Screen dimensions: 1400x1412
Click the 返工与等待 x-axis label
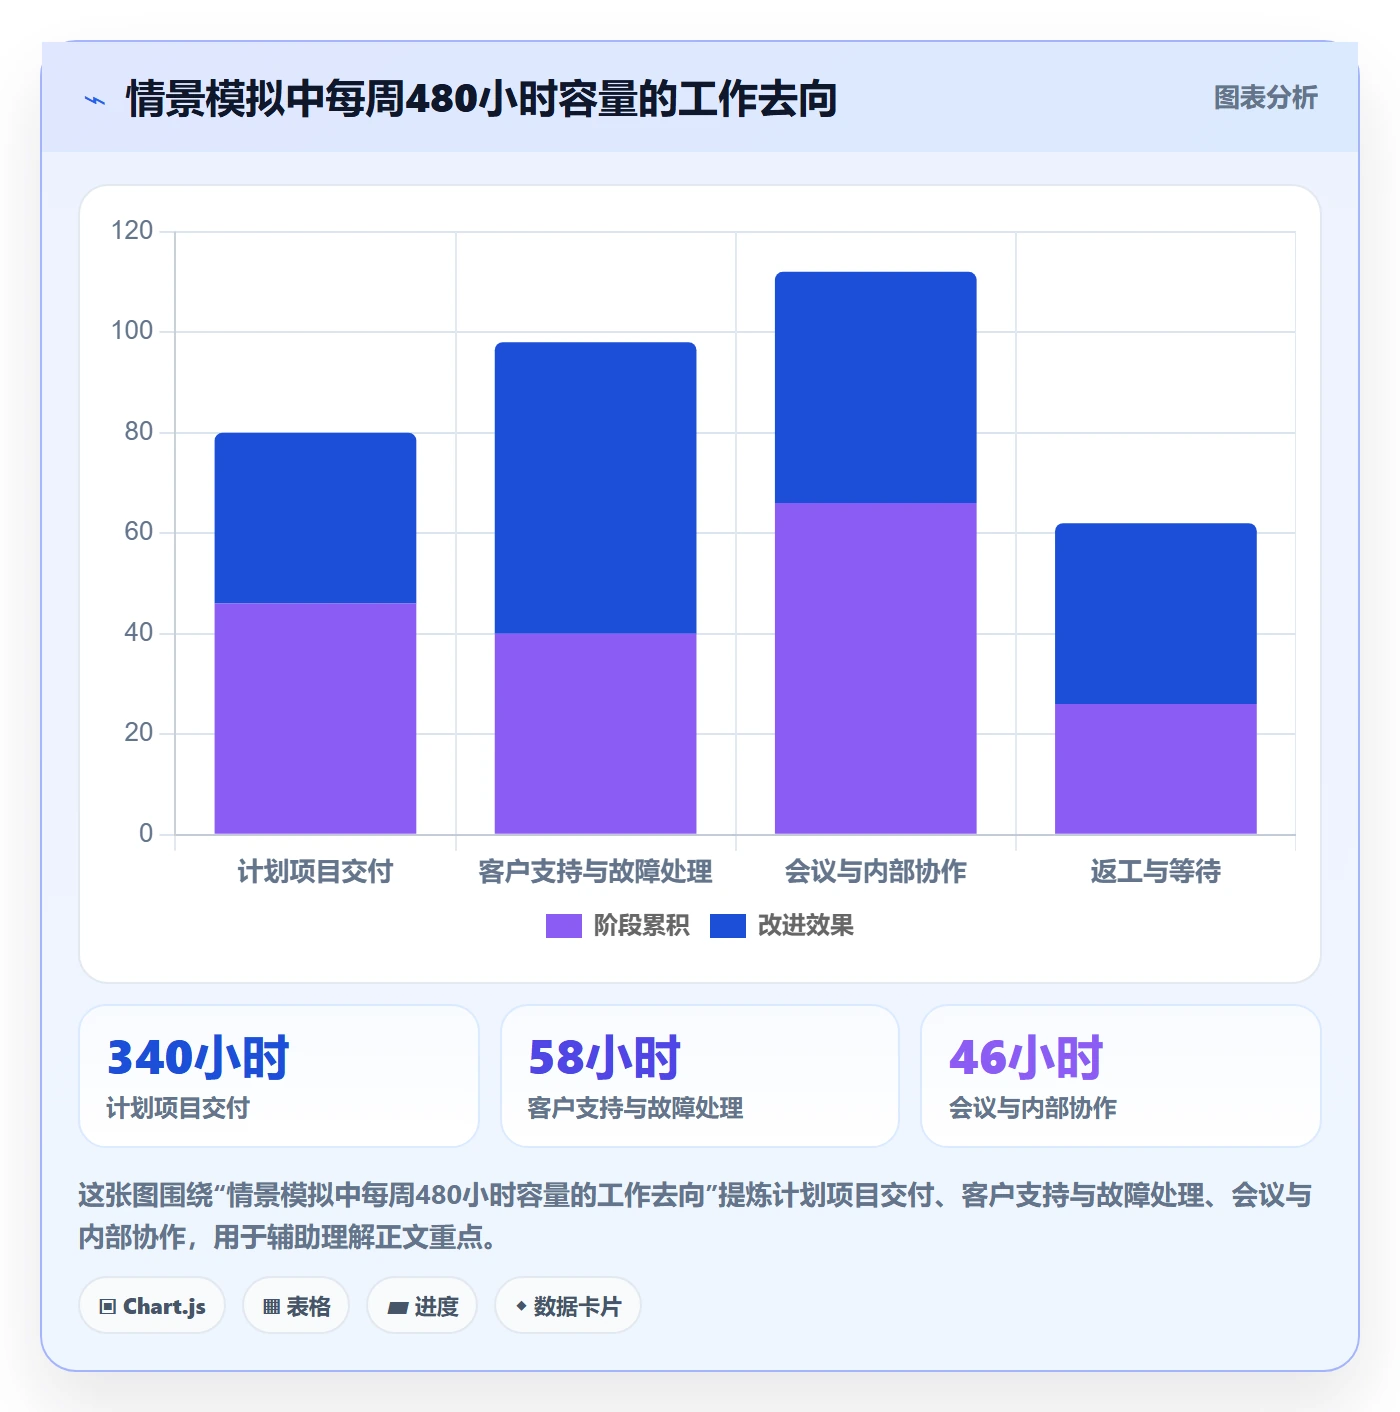1155,872
